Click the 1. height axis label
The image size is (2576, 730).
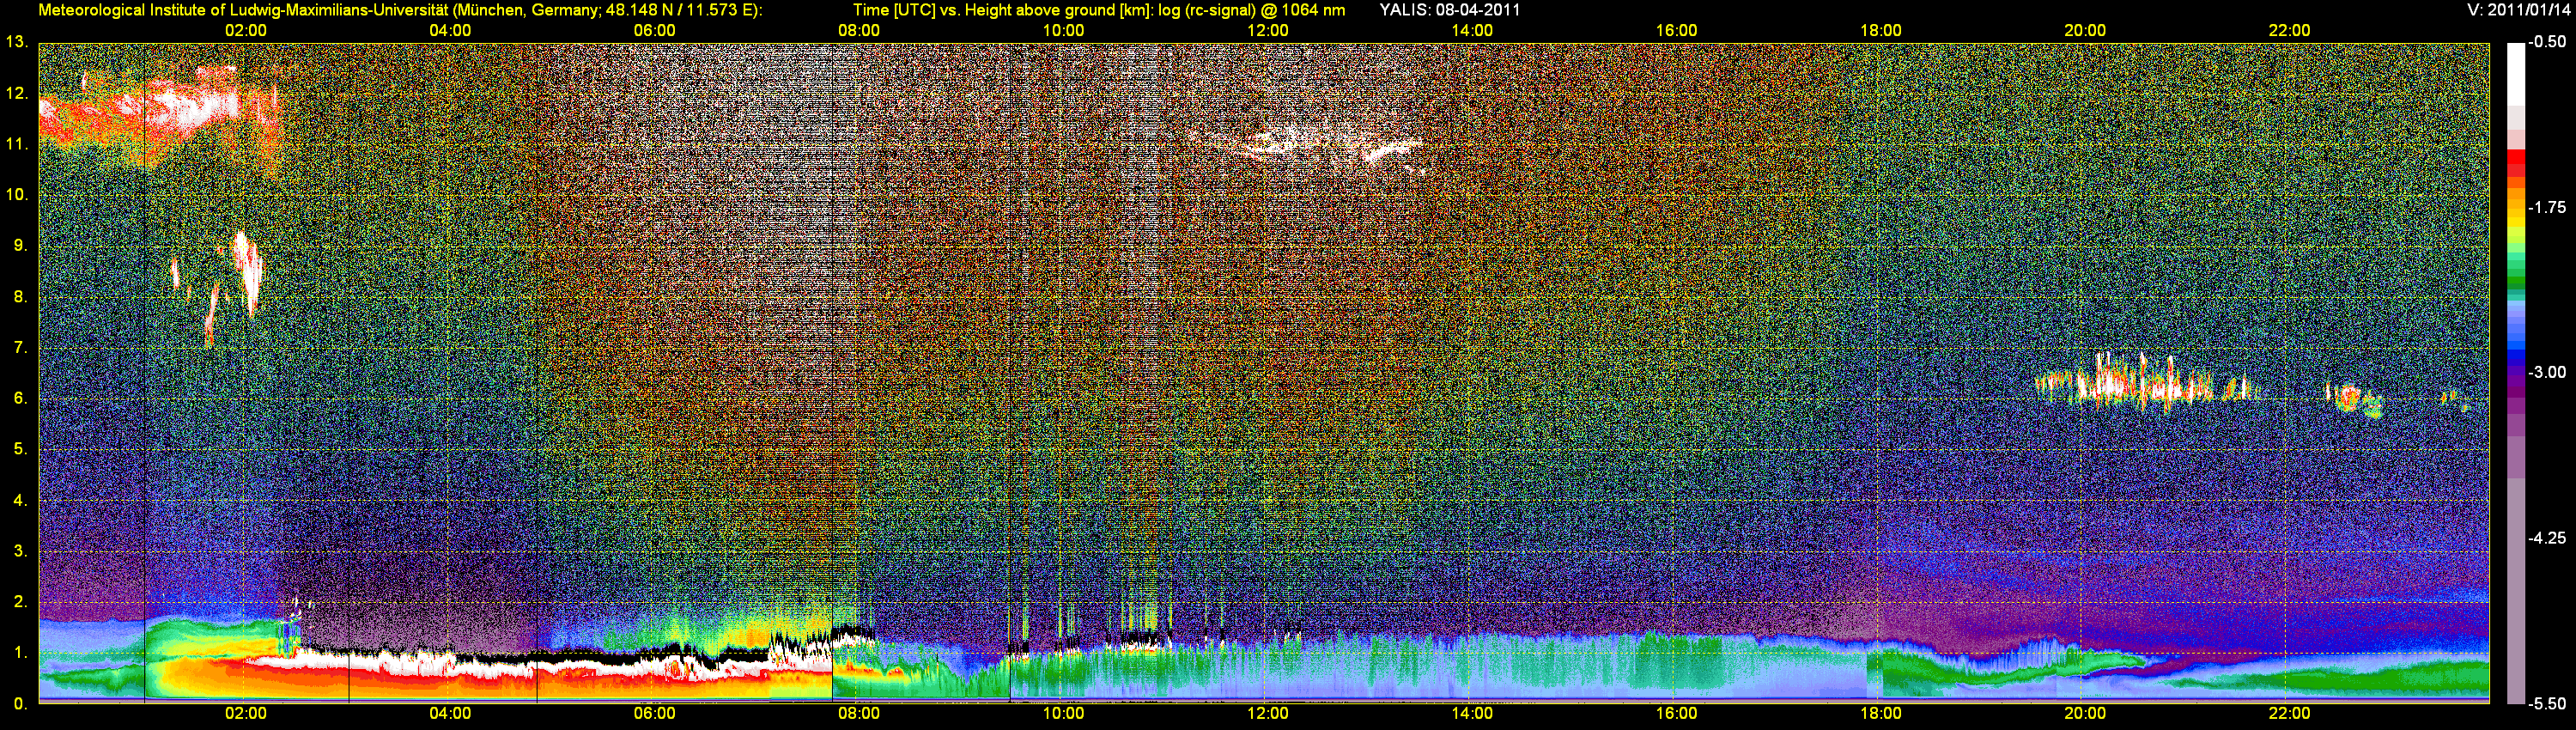click(x=20, y=653)
